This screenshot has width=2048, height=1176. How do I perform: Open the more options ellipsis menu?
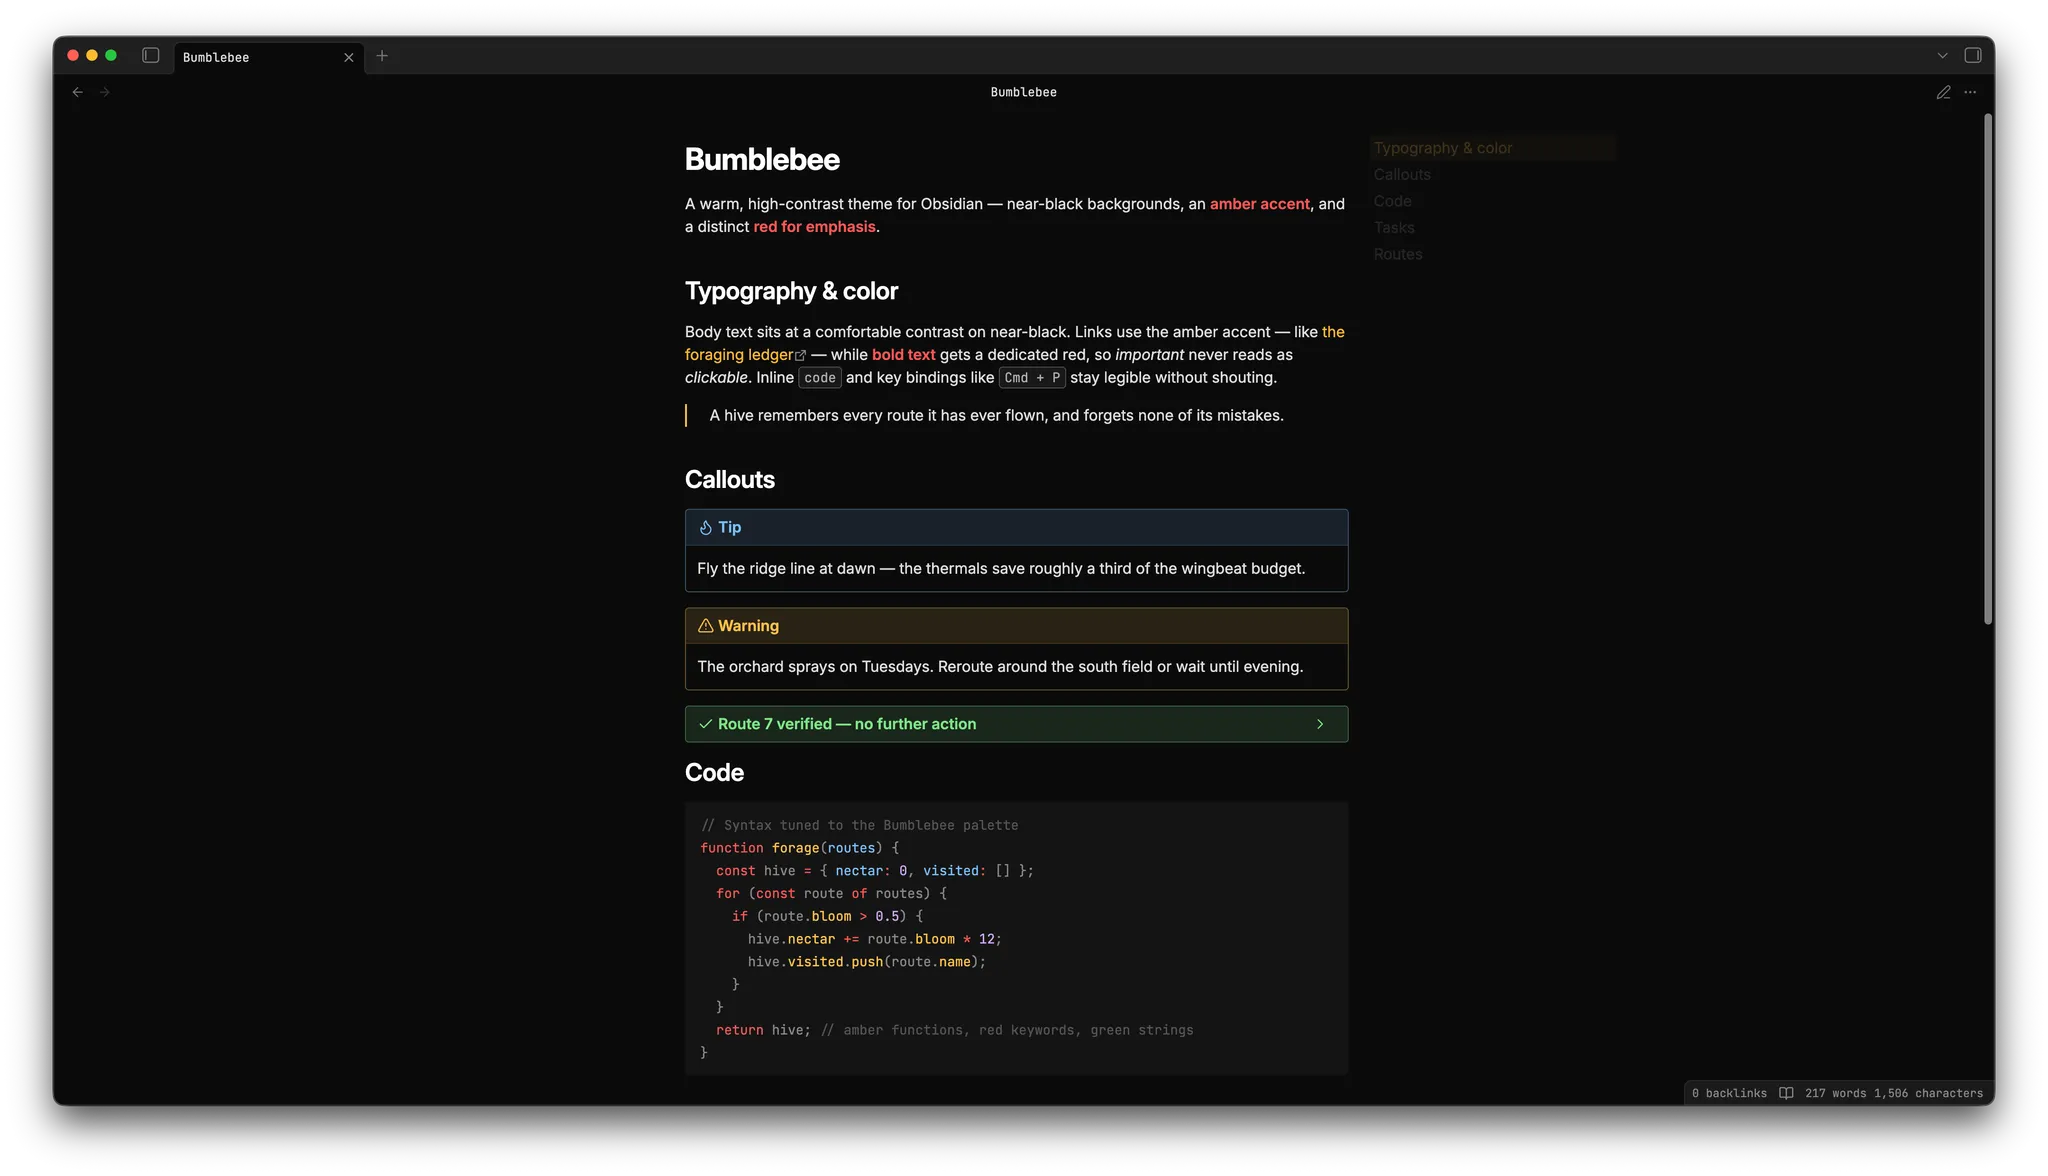[1970, 92]
